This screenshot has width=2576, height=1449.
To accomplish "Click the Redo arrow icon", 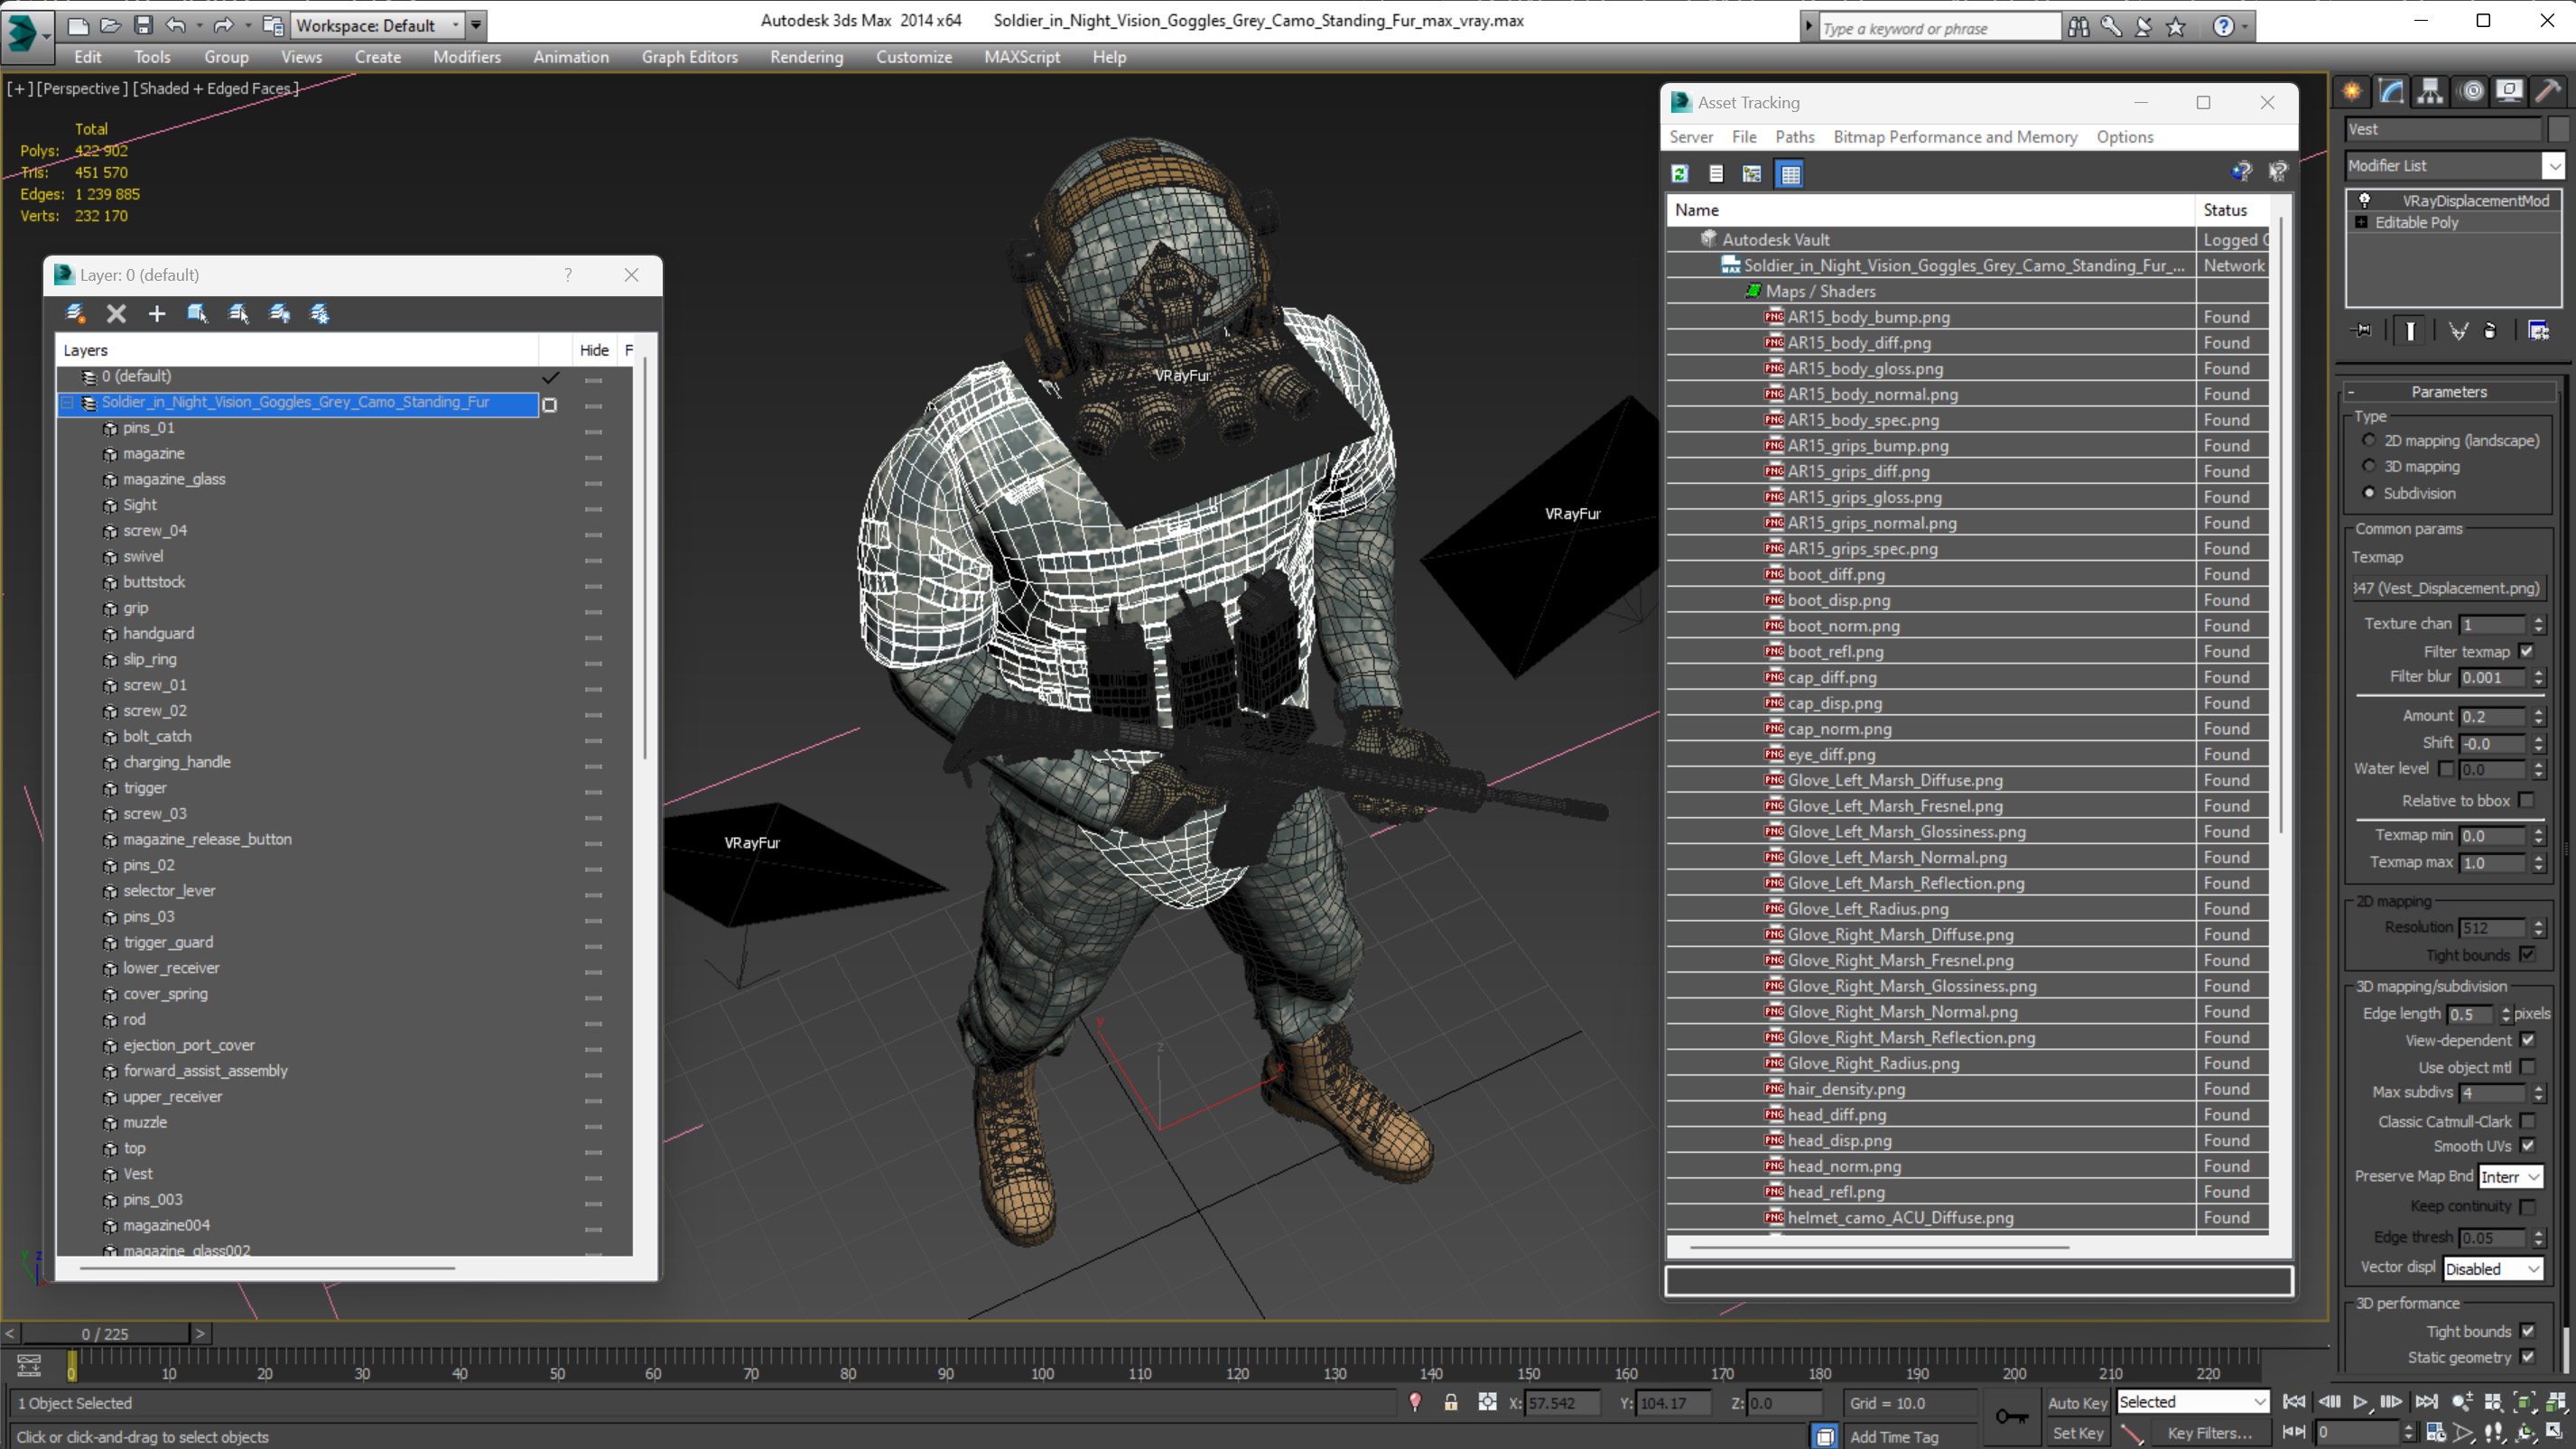I will (223, 25).
